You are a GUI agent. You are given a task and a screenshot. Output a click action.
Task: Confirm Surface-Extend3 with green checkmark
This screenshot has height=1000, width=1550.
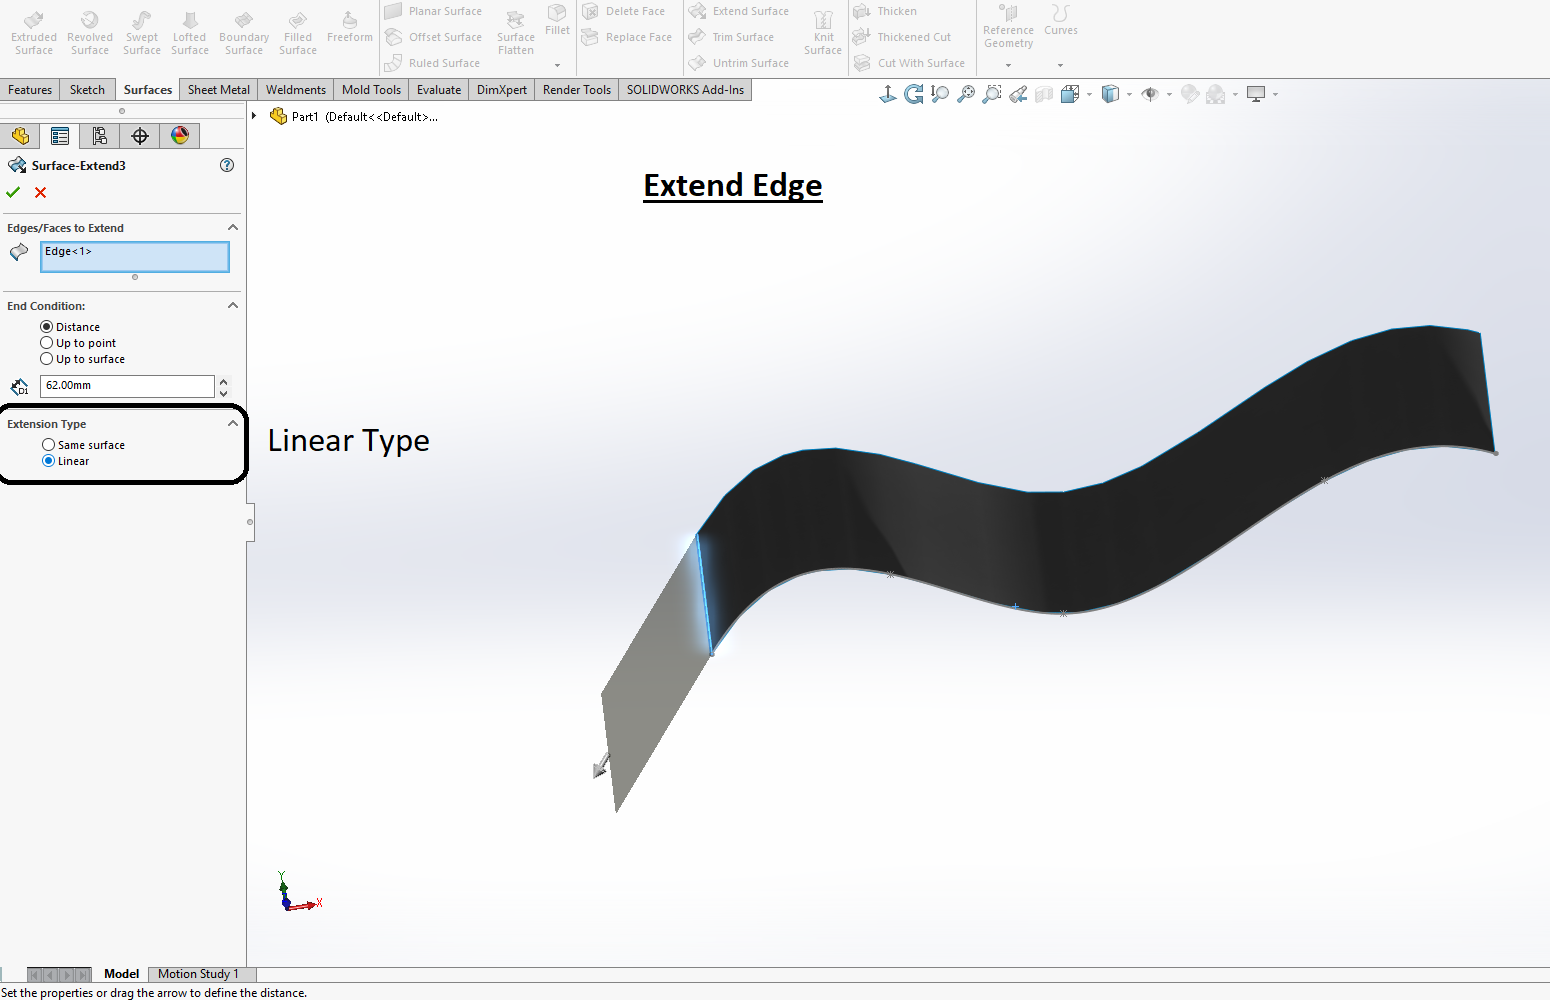pos(13,192)
